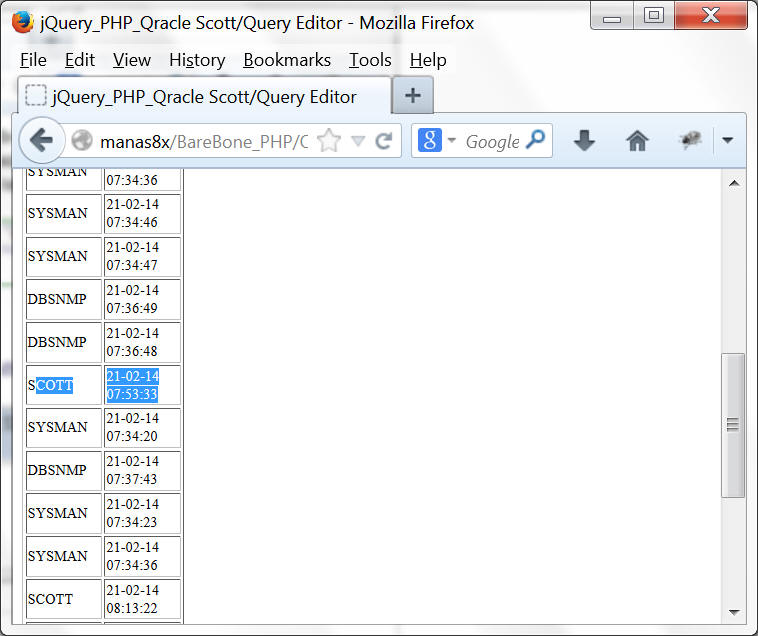Open the View menu

[x=132, y=60]
